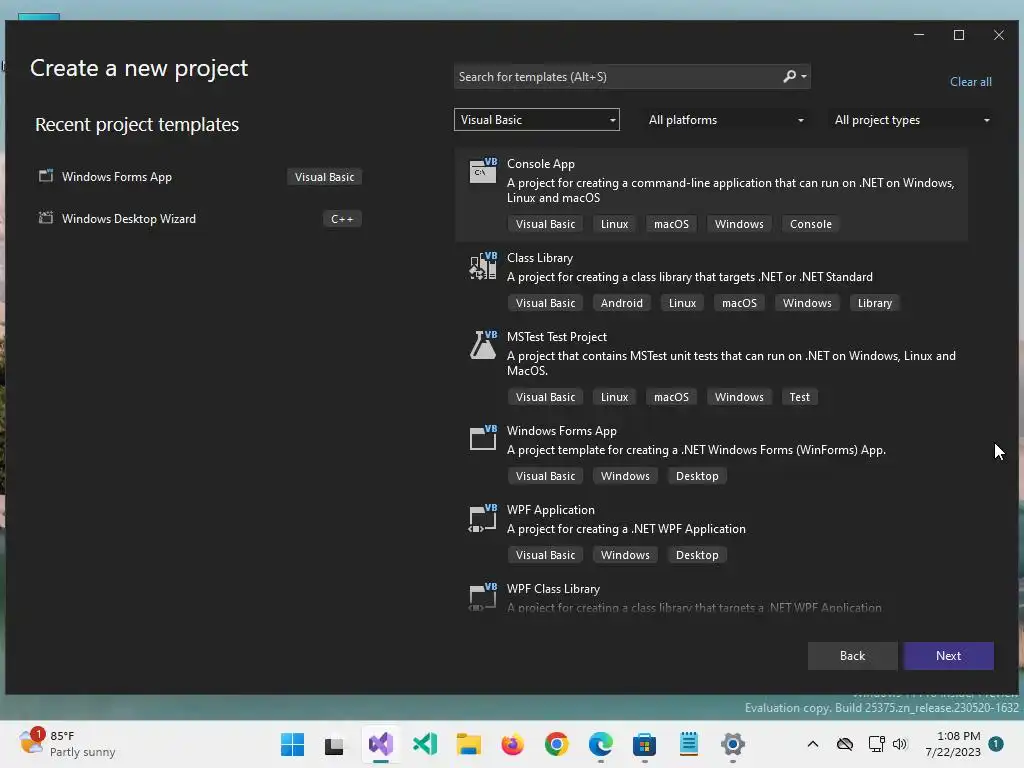The height and width of the screenshot is (768, 1024).
Task: Choose recent Windows Forms App template
Action: pyautogui.click(x=199, y=176)
